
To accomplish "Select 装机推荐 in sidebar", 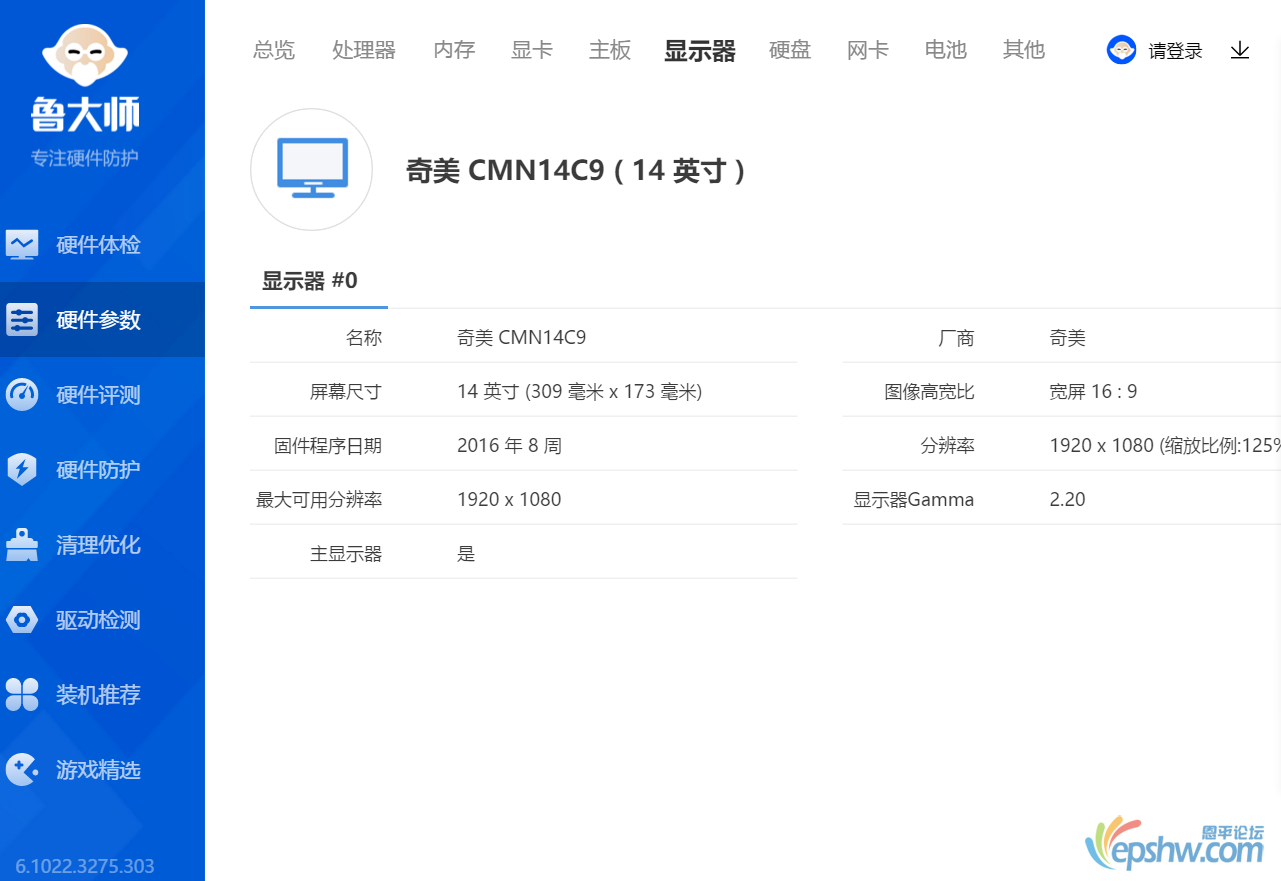I will tap(102, 695).
